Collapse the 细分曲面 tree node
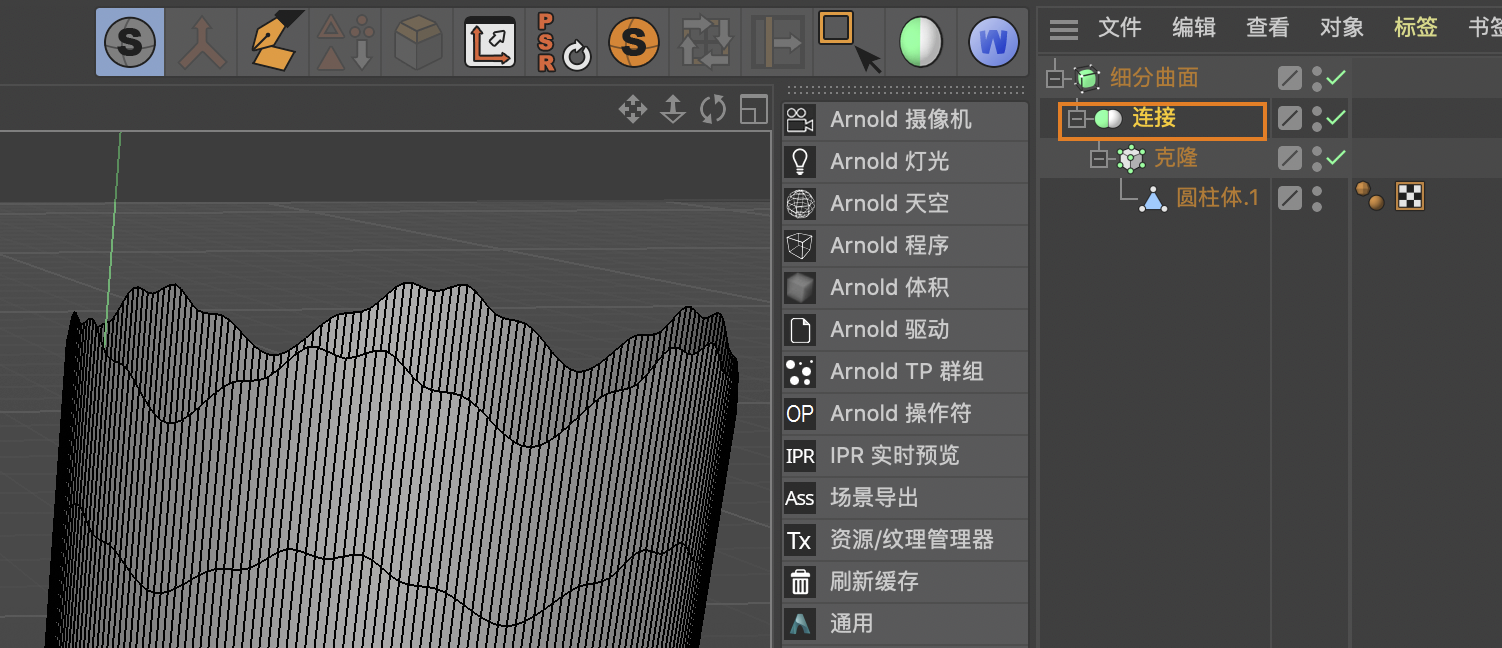 pyautogui.click(x=1055, y=78)
